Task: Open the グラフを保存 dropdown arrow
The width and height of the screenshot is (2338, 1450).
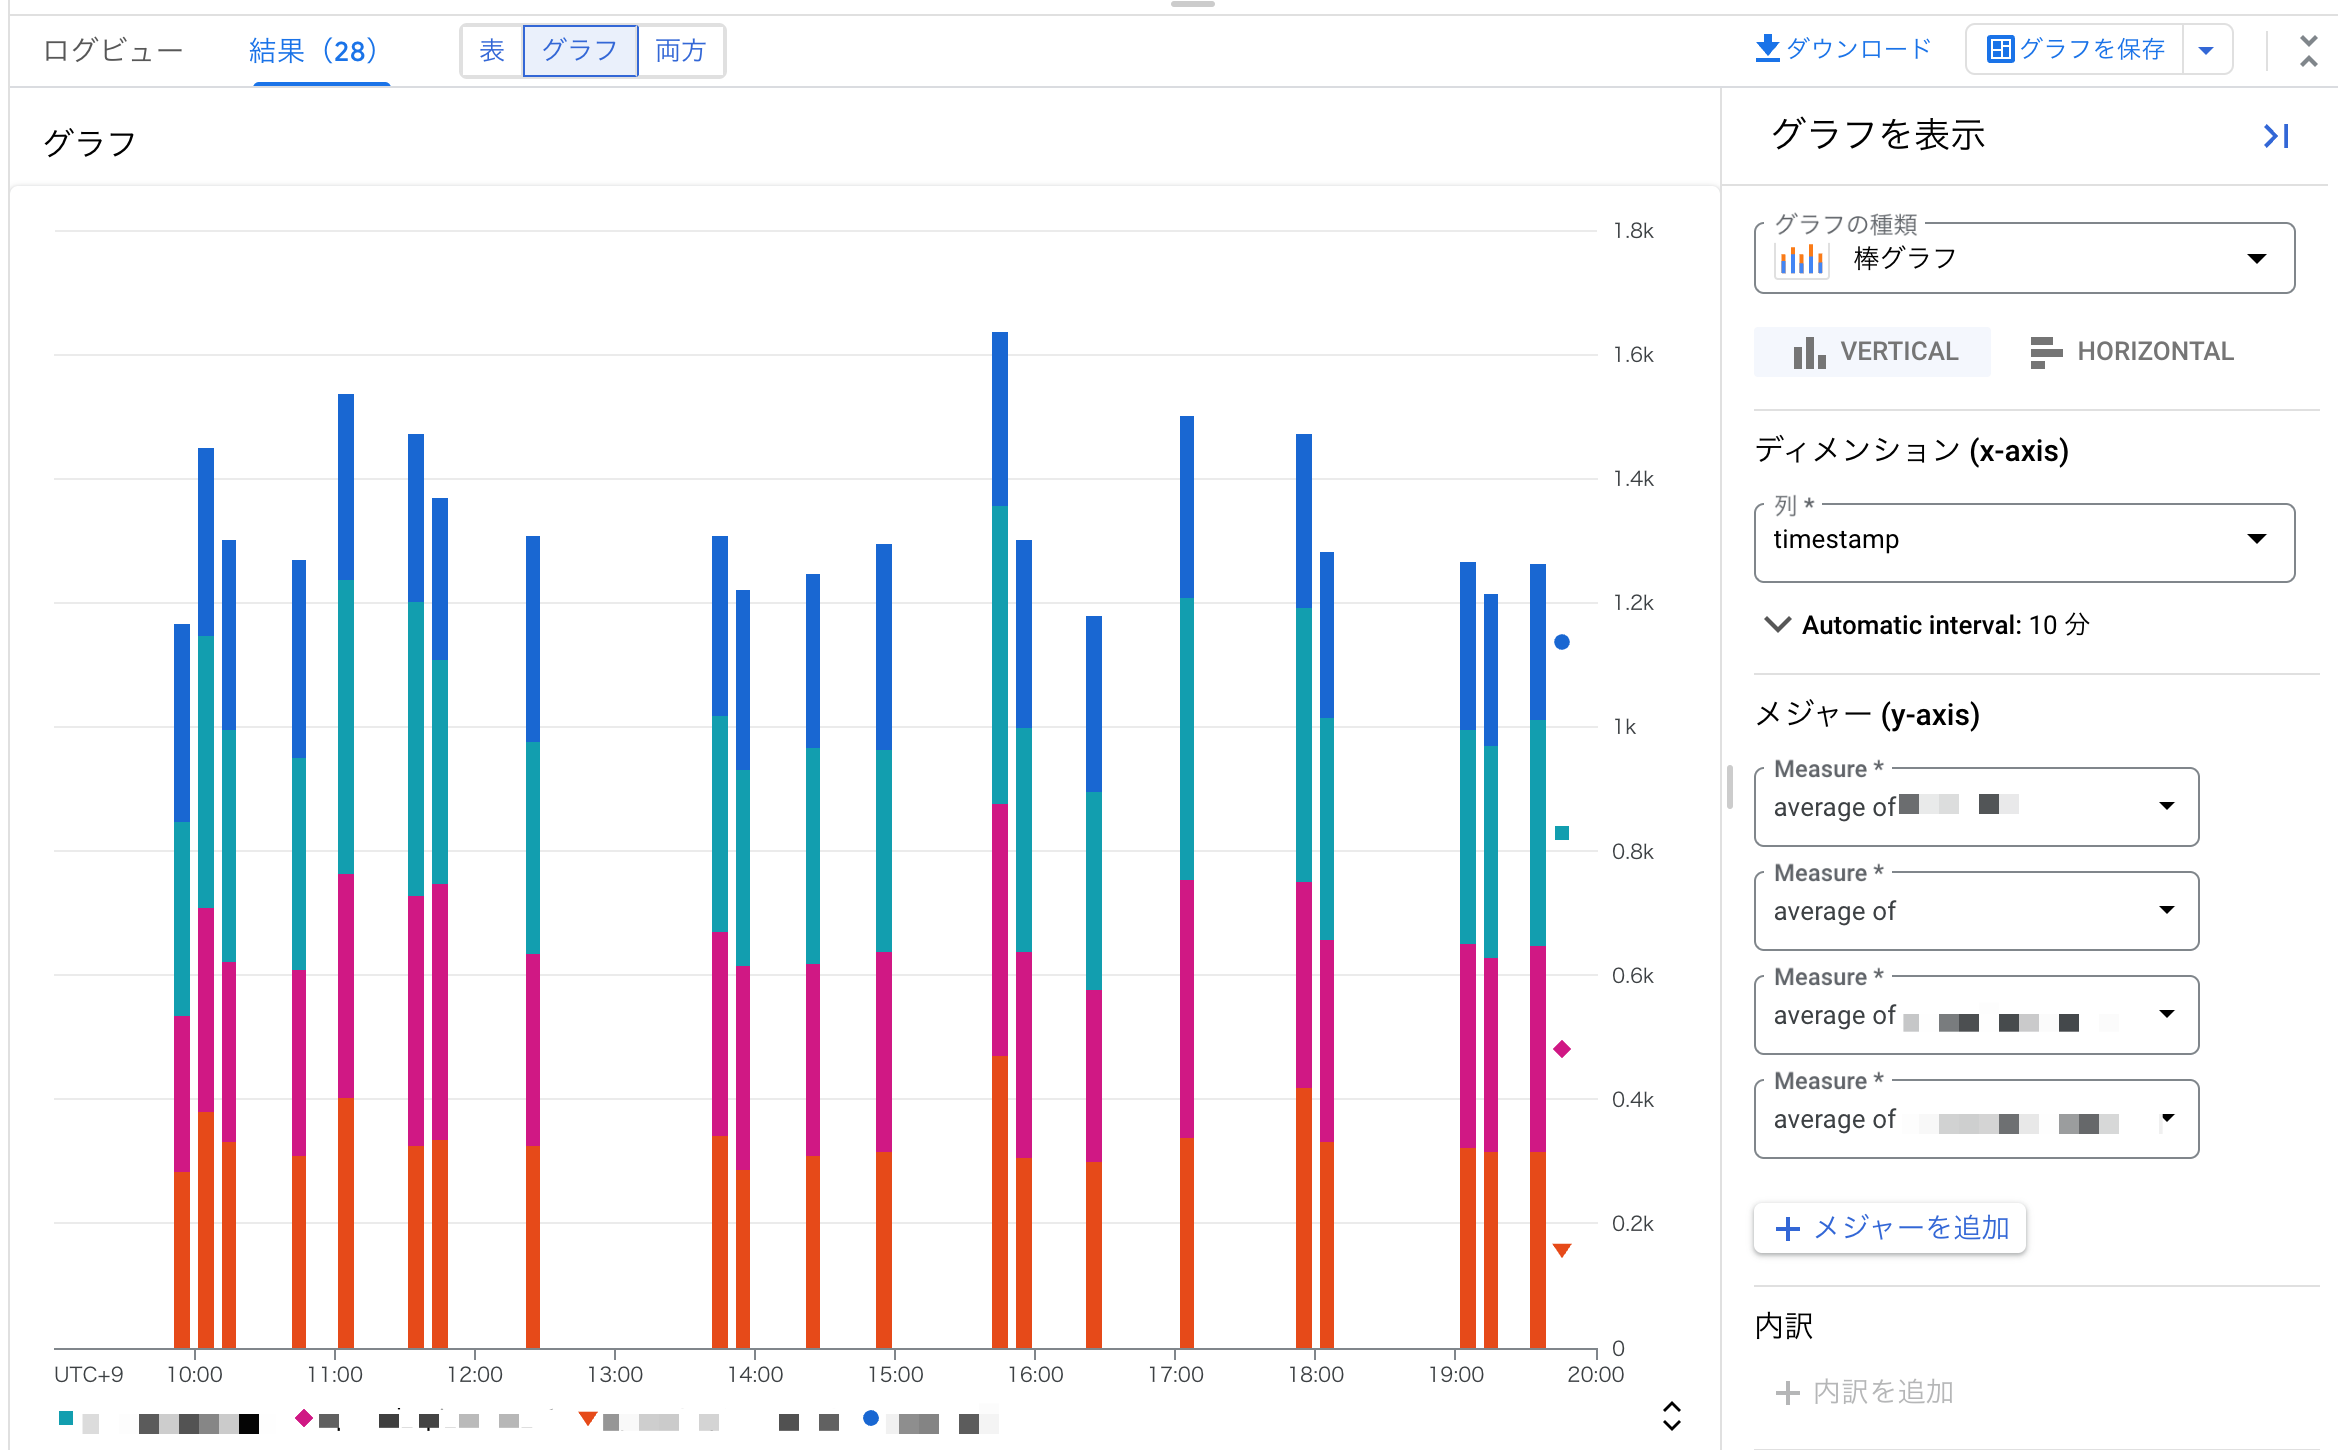Action: [2206, 50]
